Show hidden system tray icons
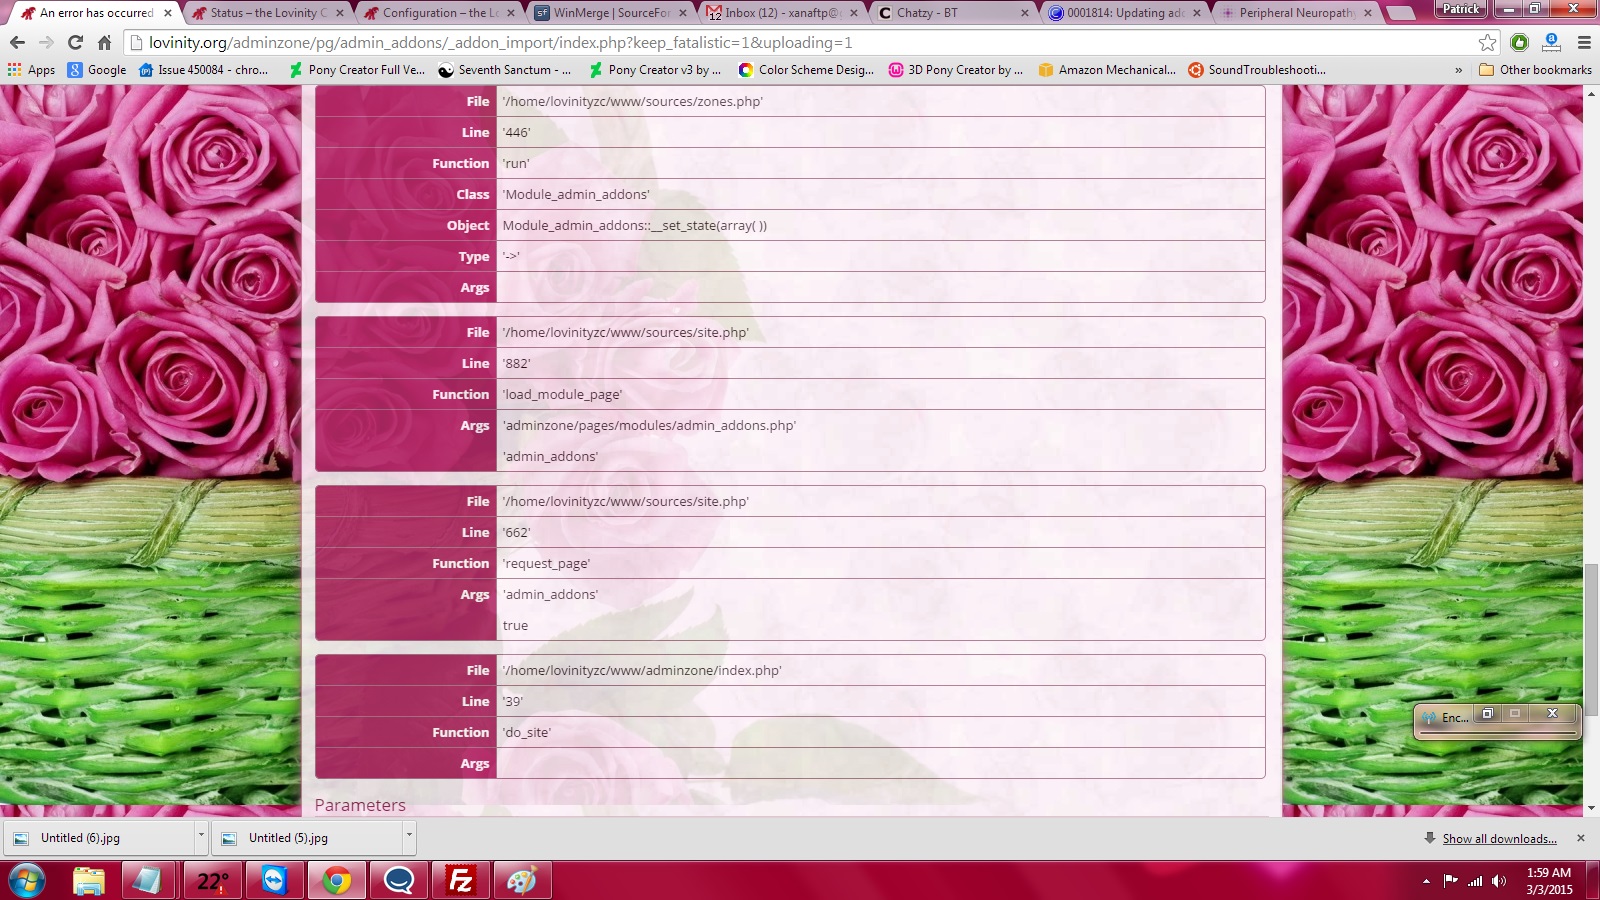1600x900 pixels. point(1426,881)
